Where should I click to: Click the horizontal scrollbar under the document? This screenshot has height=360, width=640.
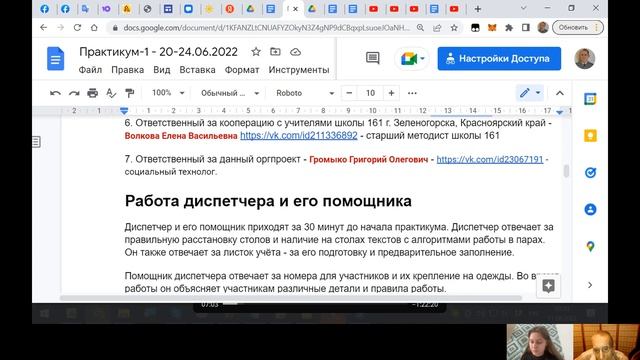tap(291, 298)
